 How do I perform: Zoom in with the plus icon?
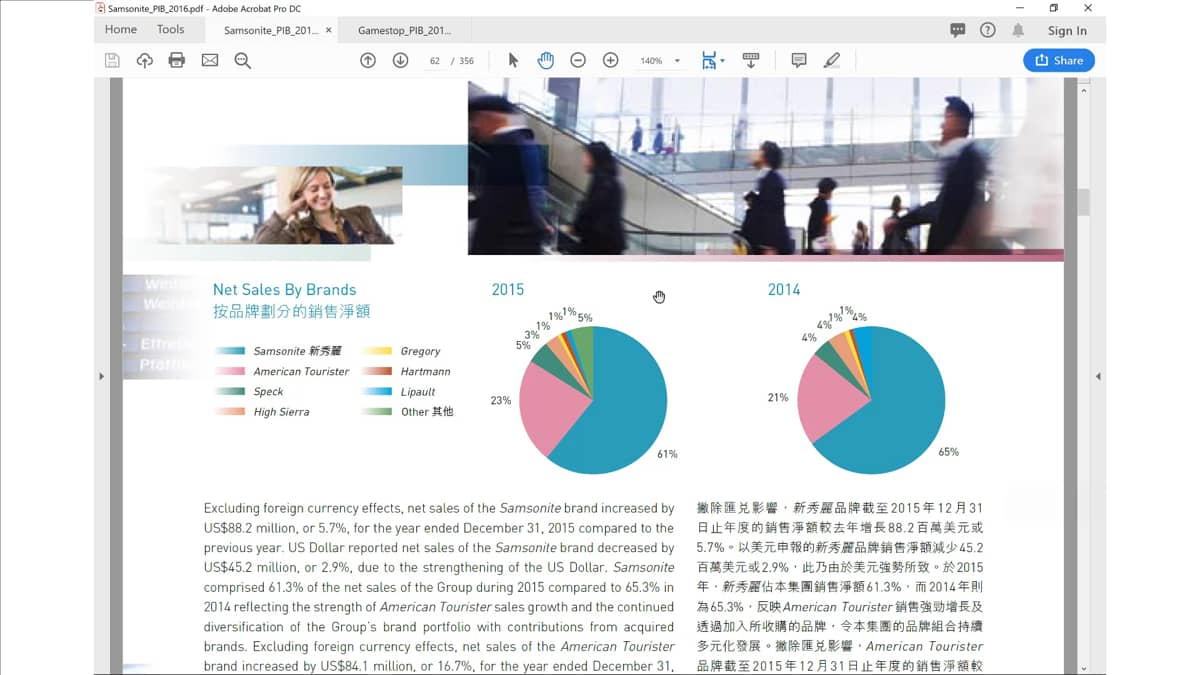[x=611, y=60]
